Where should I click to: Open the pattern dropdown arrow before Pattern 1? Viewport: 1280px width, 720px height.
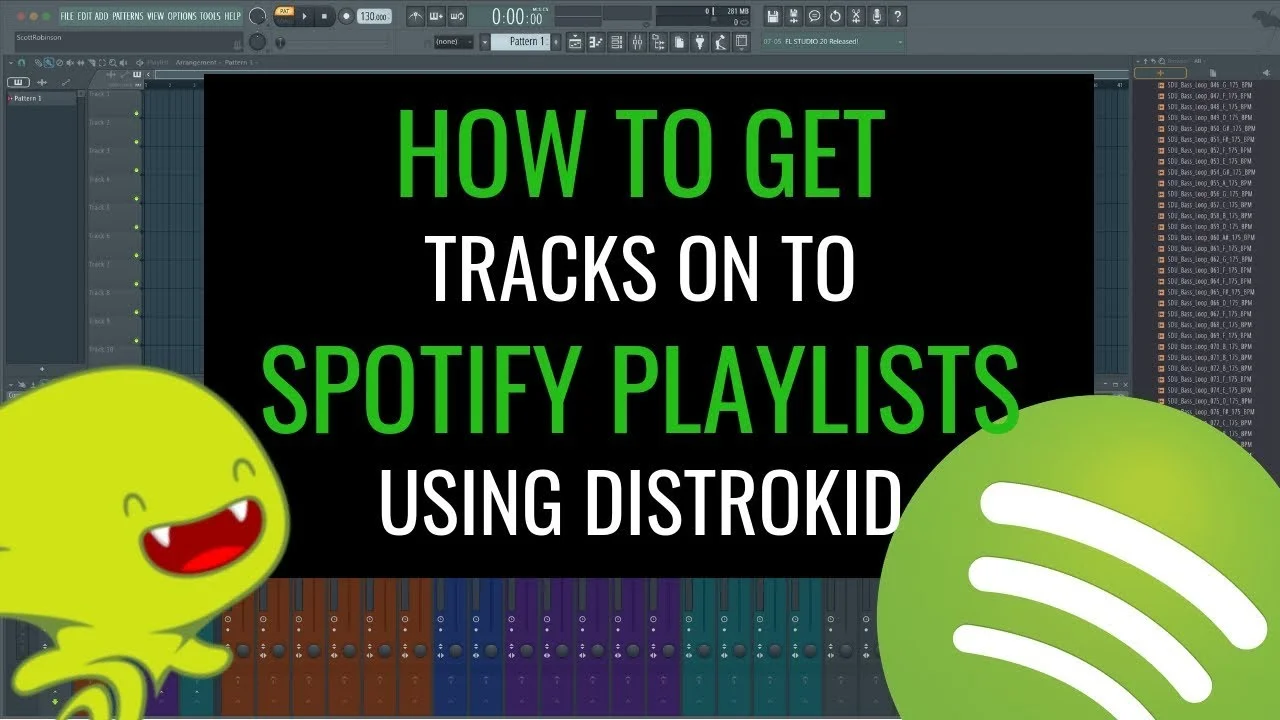(x=485, y=42)
